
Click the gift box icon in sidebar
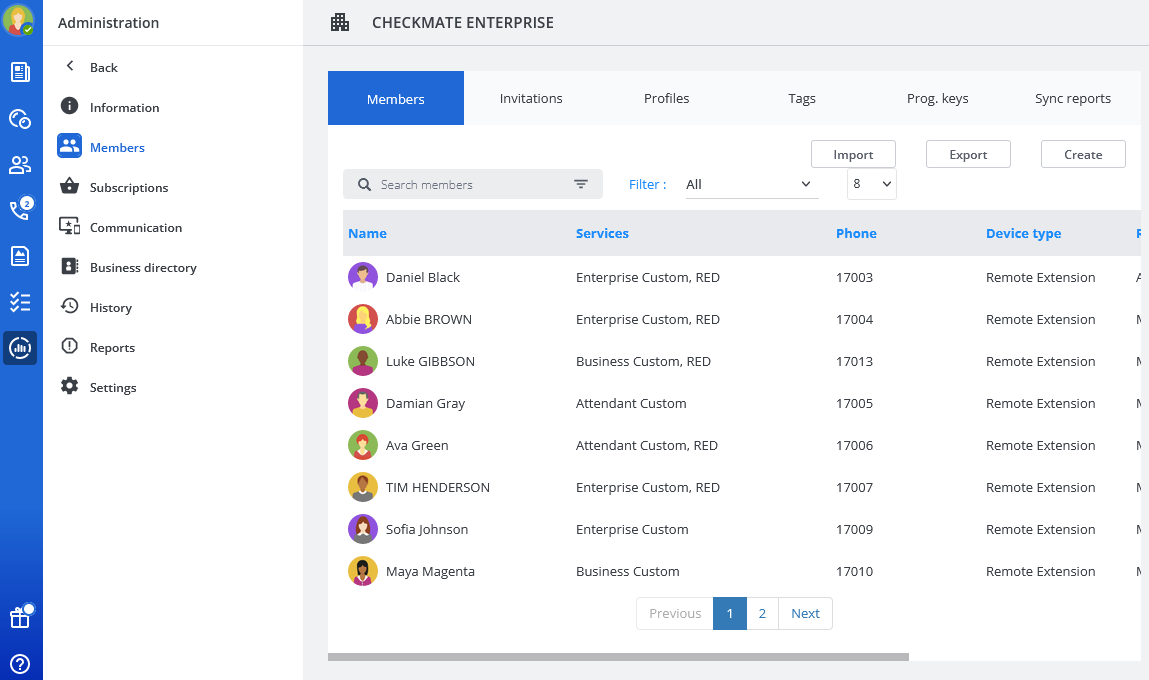(20, 618)
